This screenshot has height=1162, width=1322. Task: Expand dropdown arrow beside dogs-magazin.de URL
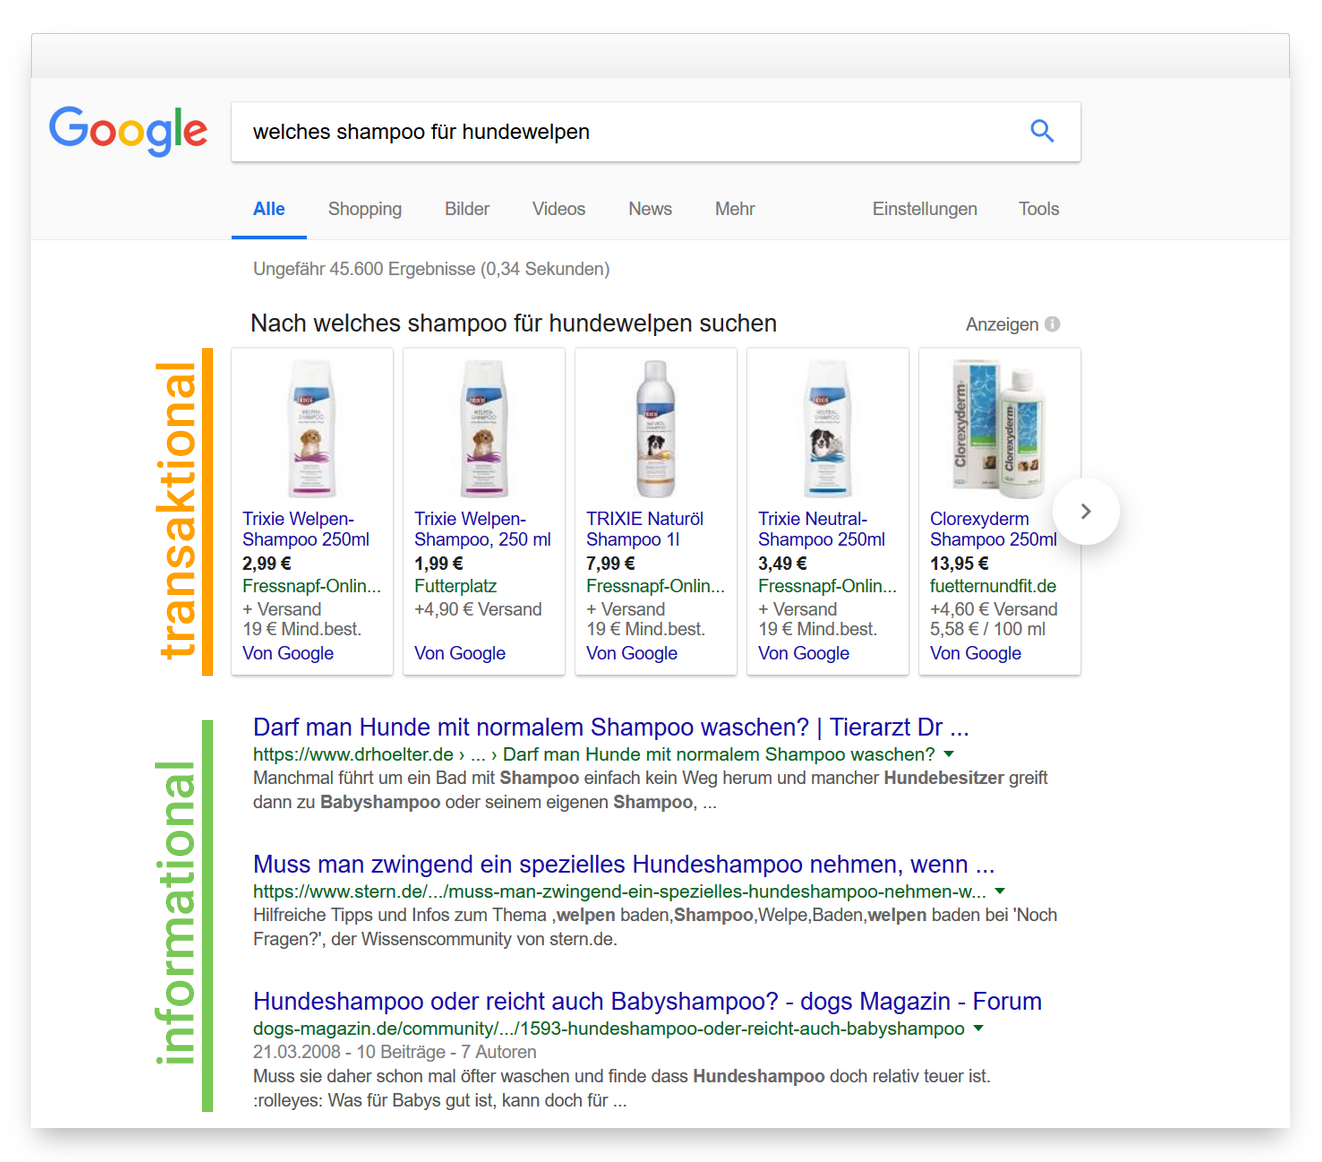click(978, 1028)
